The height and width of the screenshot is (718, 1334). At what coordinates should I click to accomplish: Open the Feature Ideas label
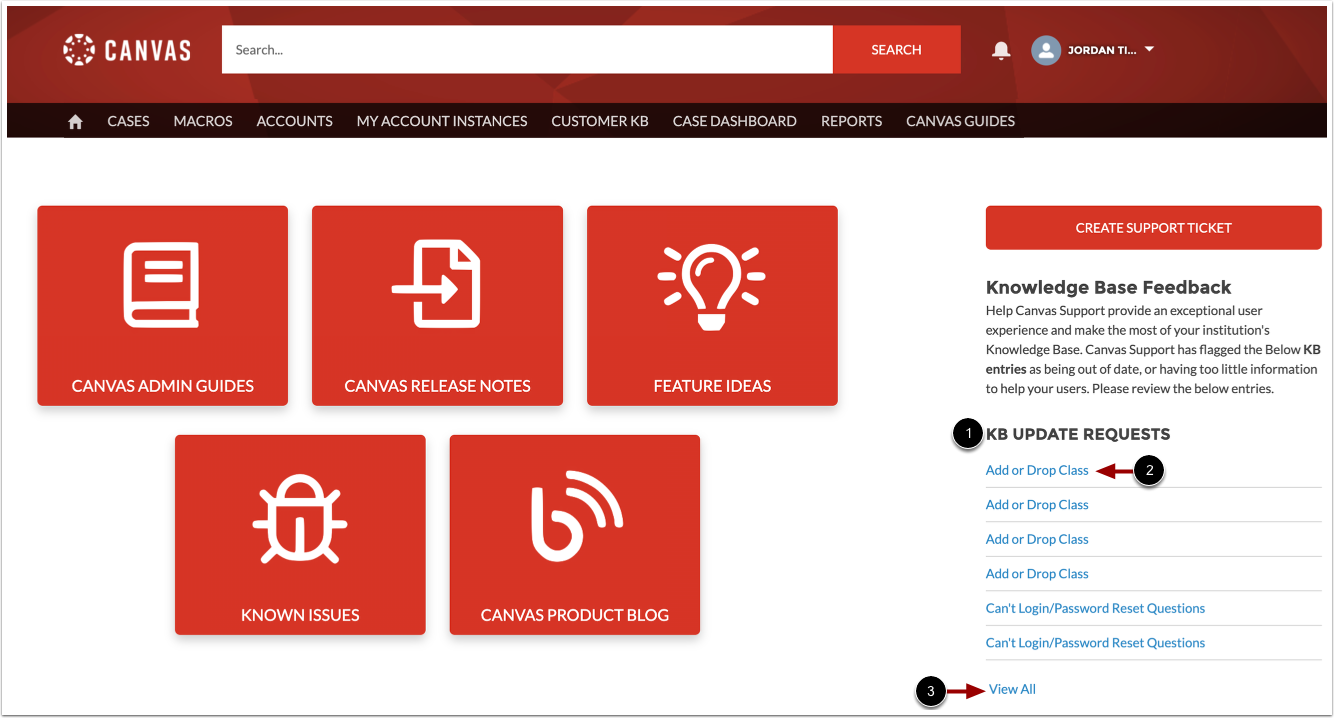pos(712,386)
